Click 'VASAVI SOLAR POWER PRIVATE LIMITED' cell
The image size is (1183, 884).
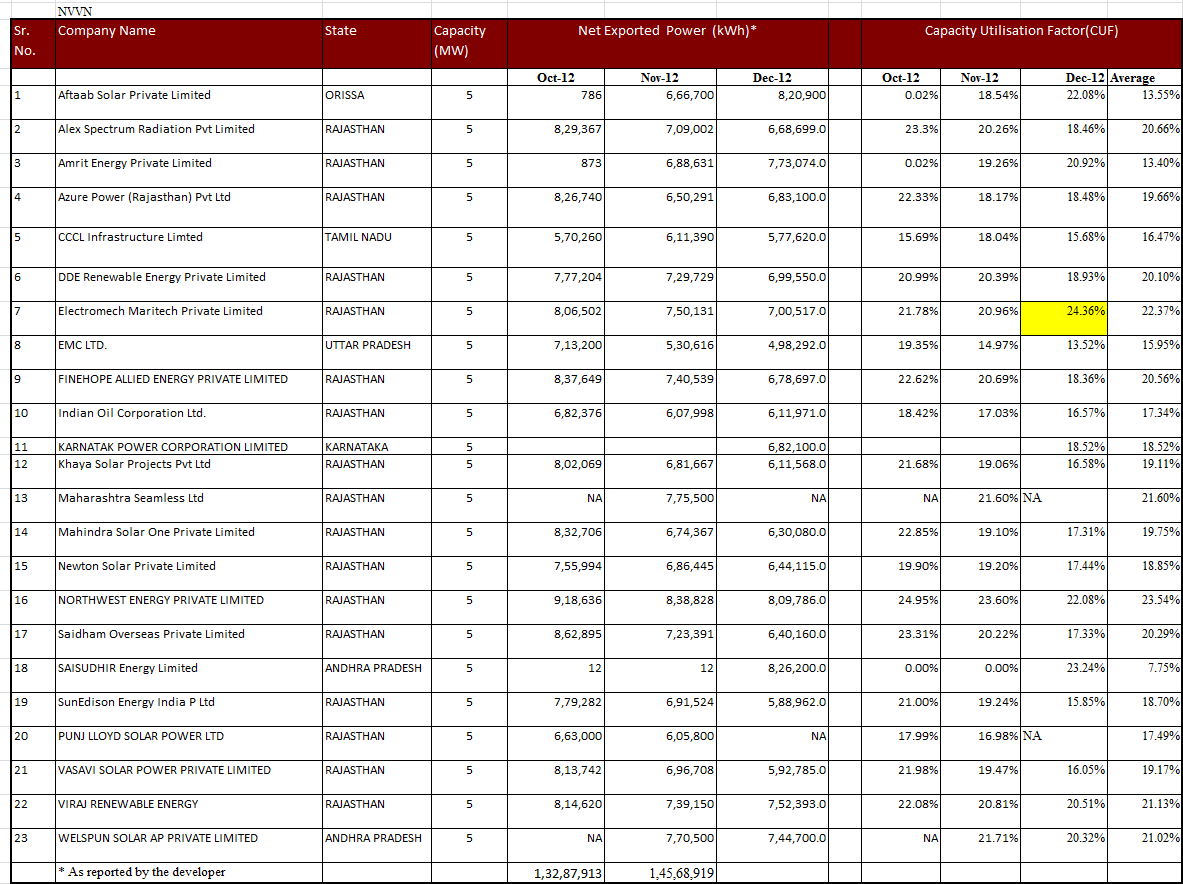(189, 776)
